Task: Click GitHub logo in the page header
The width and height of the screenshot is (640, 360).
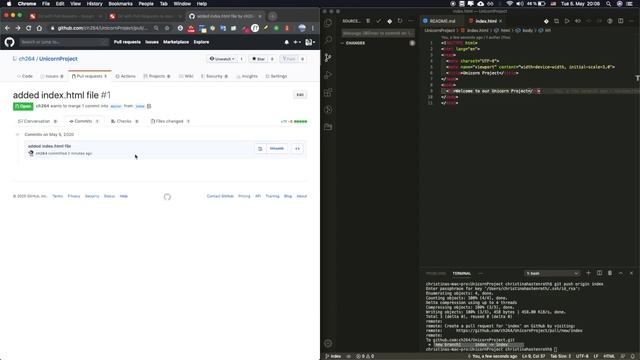Action: [x=9, y=42]
